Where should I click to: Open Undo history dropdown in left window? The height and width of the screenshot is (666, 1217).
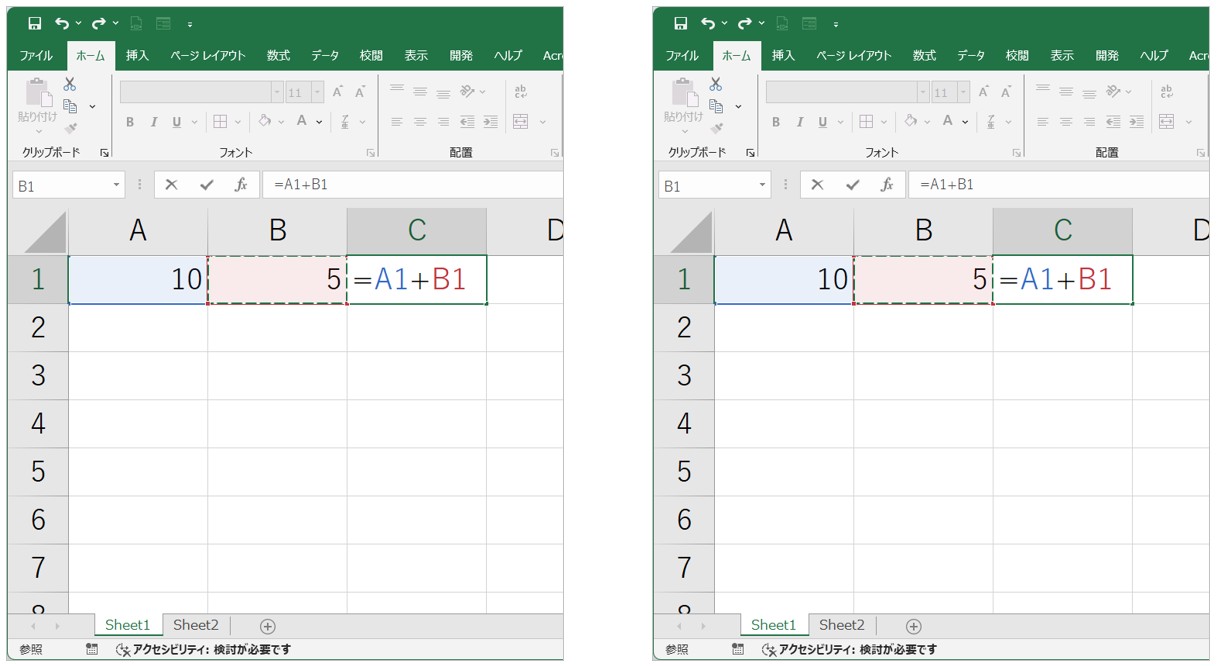pos(80,22)
